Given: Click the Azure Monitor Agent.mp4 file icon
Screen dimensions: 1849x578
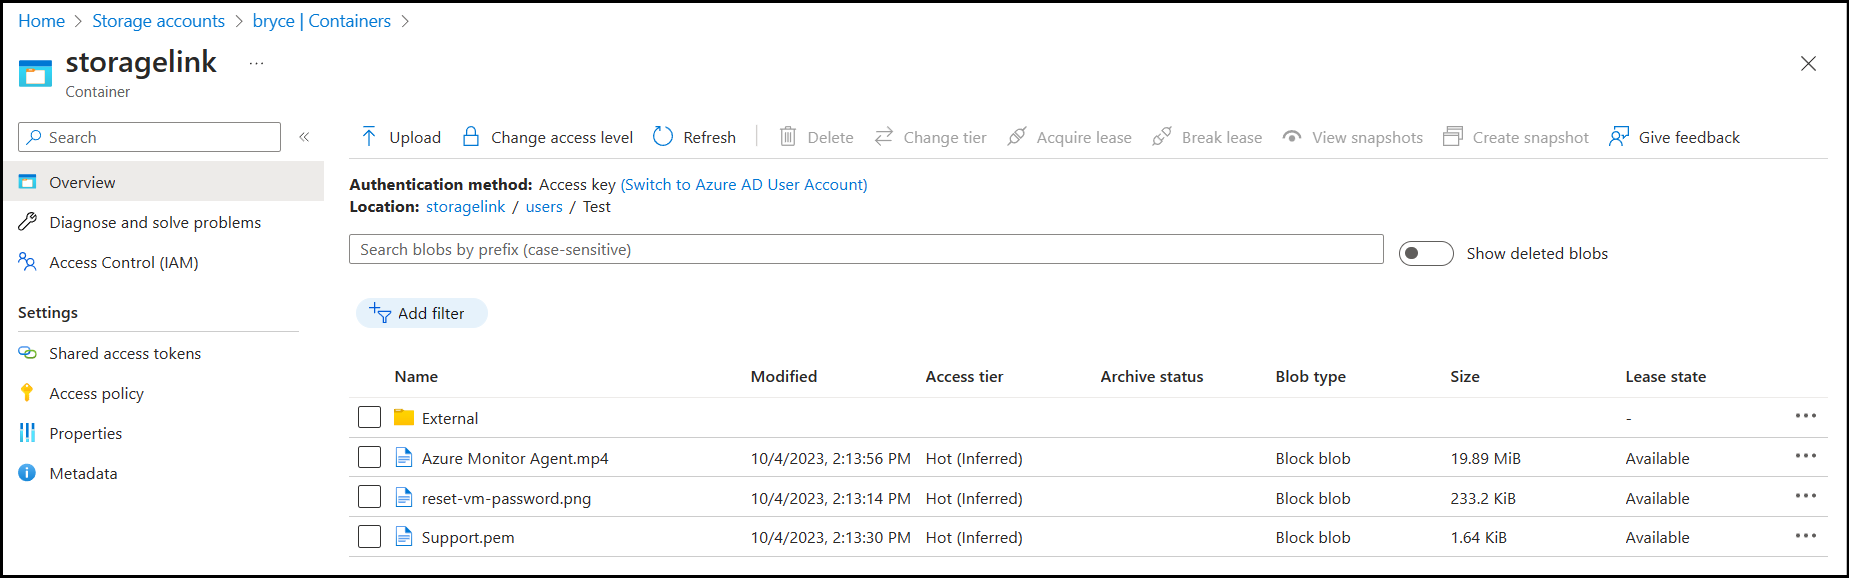Looking at the screenshot, I should [404, 458].
